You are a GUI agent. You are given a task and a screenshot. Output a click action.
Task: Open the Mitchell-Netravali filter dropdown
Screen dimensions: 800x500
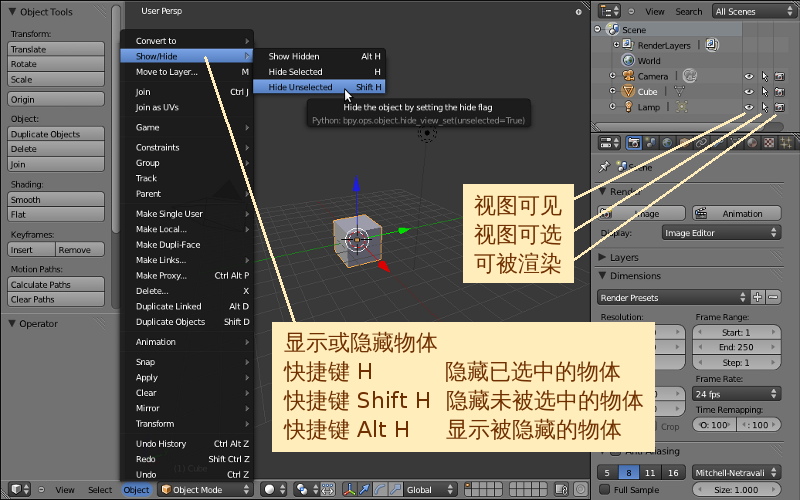(x=736, y=472)
